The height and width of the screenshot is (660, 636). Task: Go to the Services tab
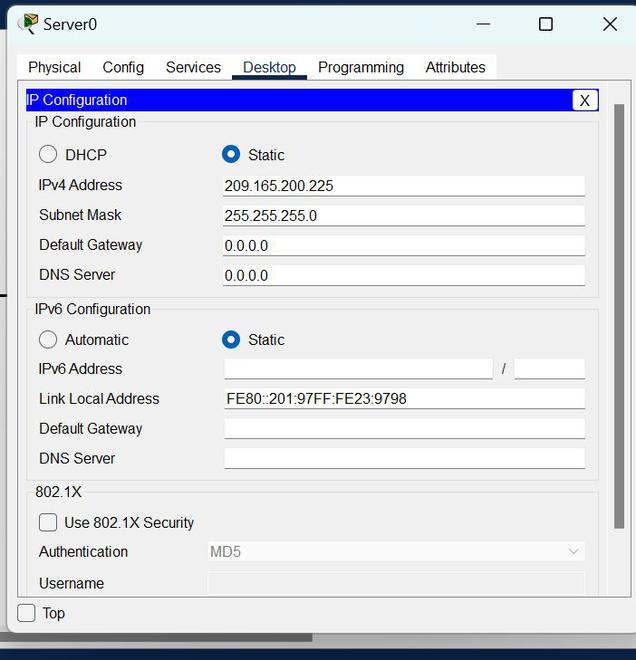click(x=193, y=68)
